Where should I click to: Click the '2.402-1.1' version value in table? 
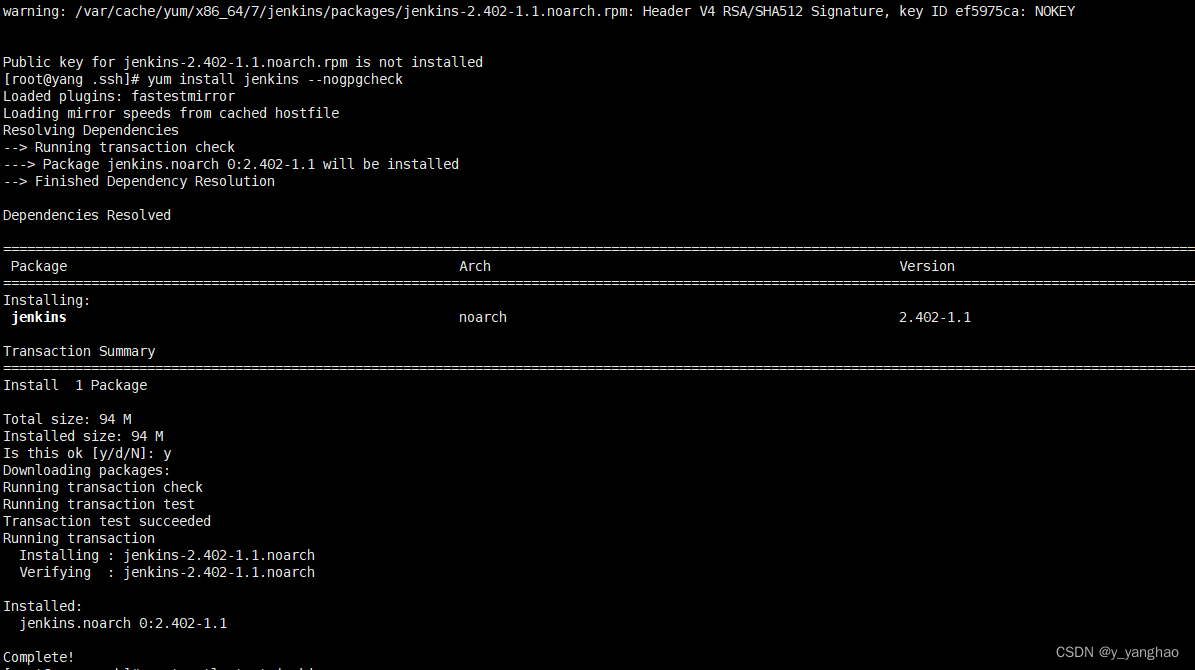point(935,318)
